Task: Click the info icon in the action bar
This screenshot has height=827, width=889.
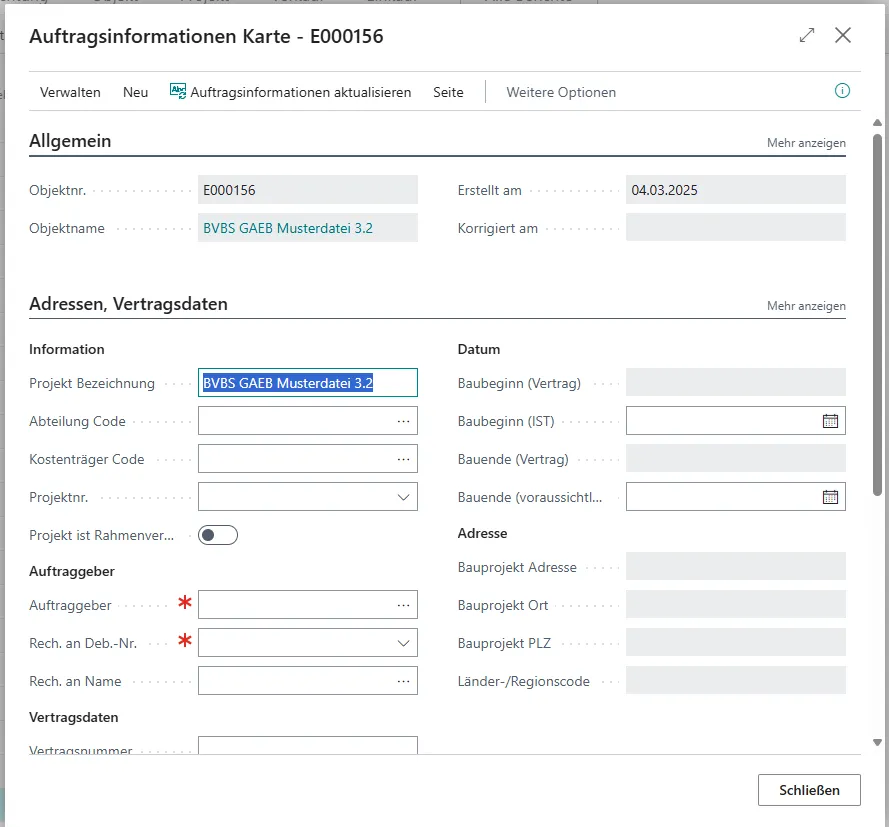Action: coord(842,91)
